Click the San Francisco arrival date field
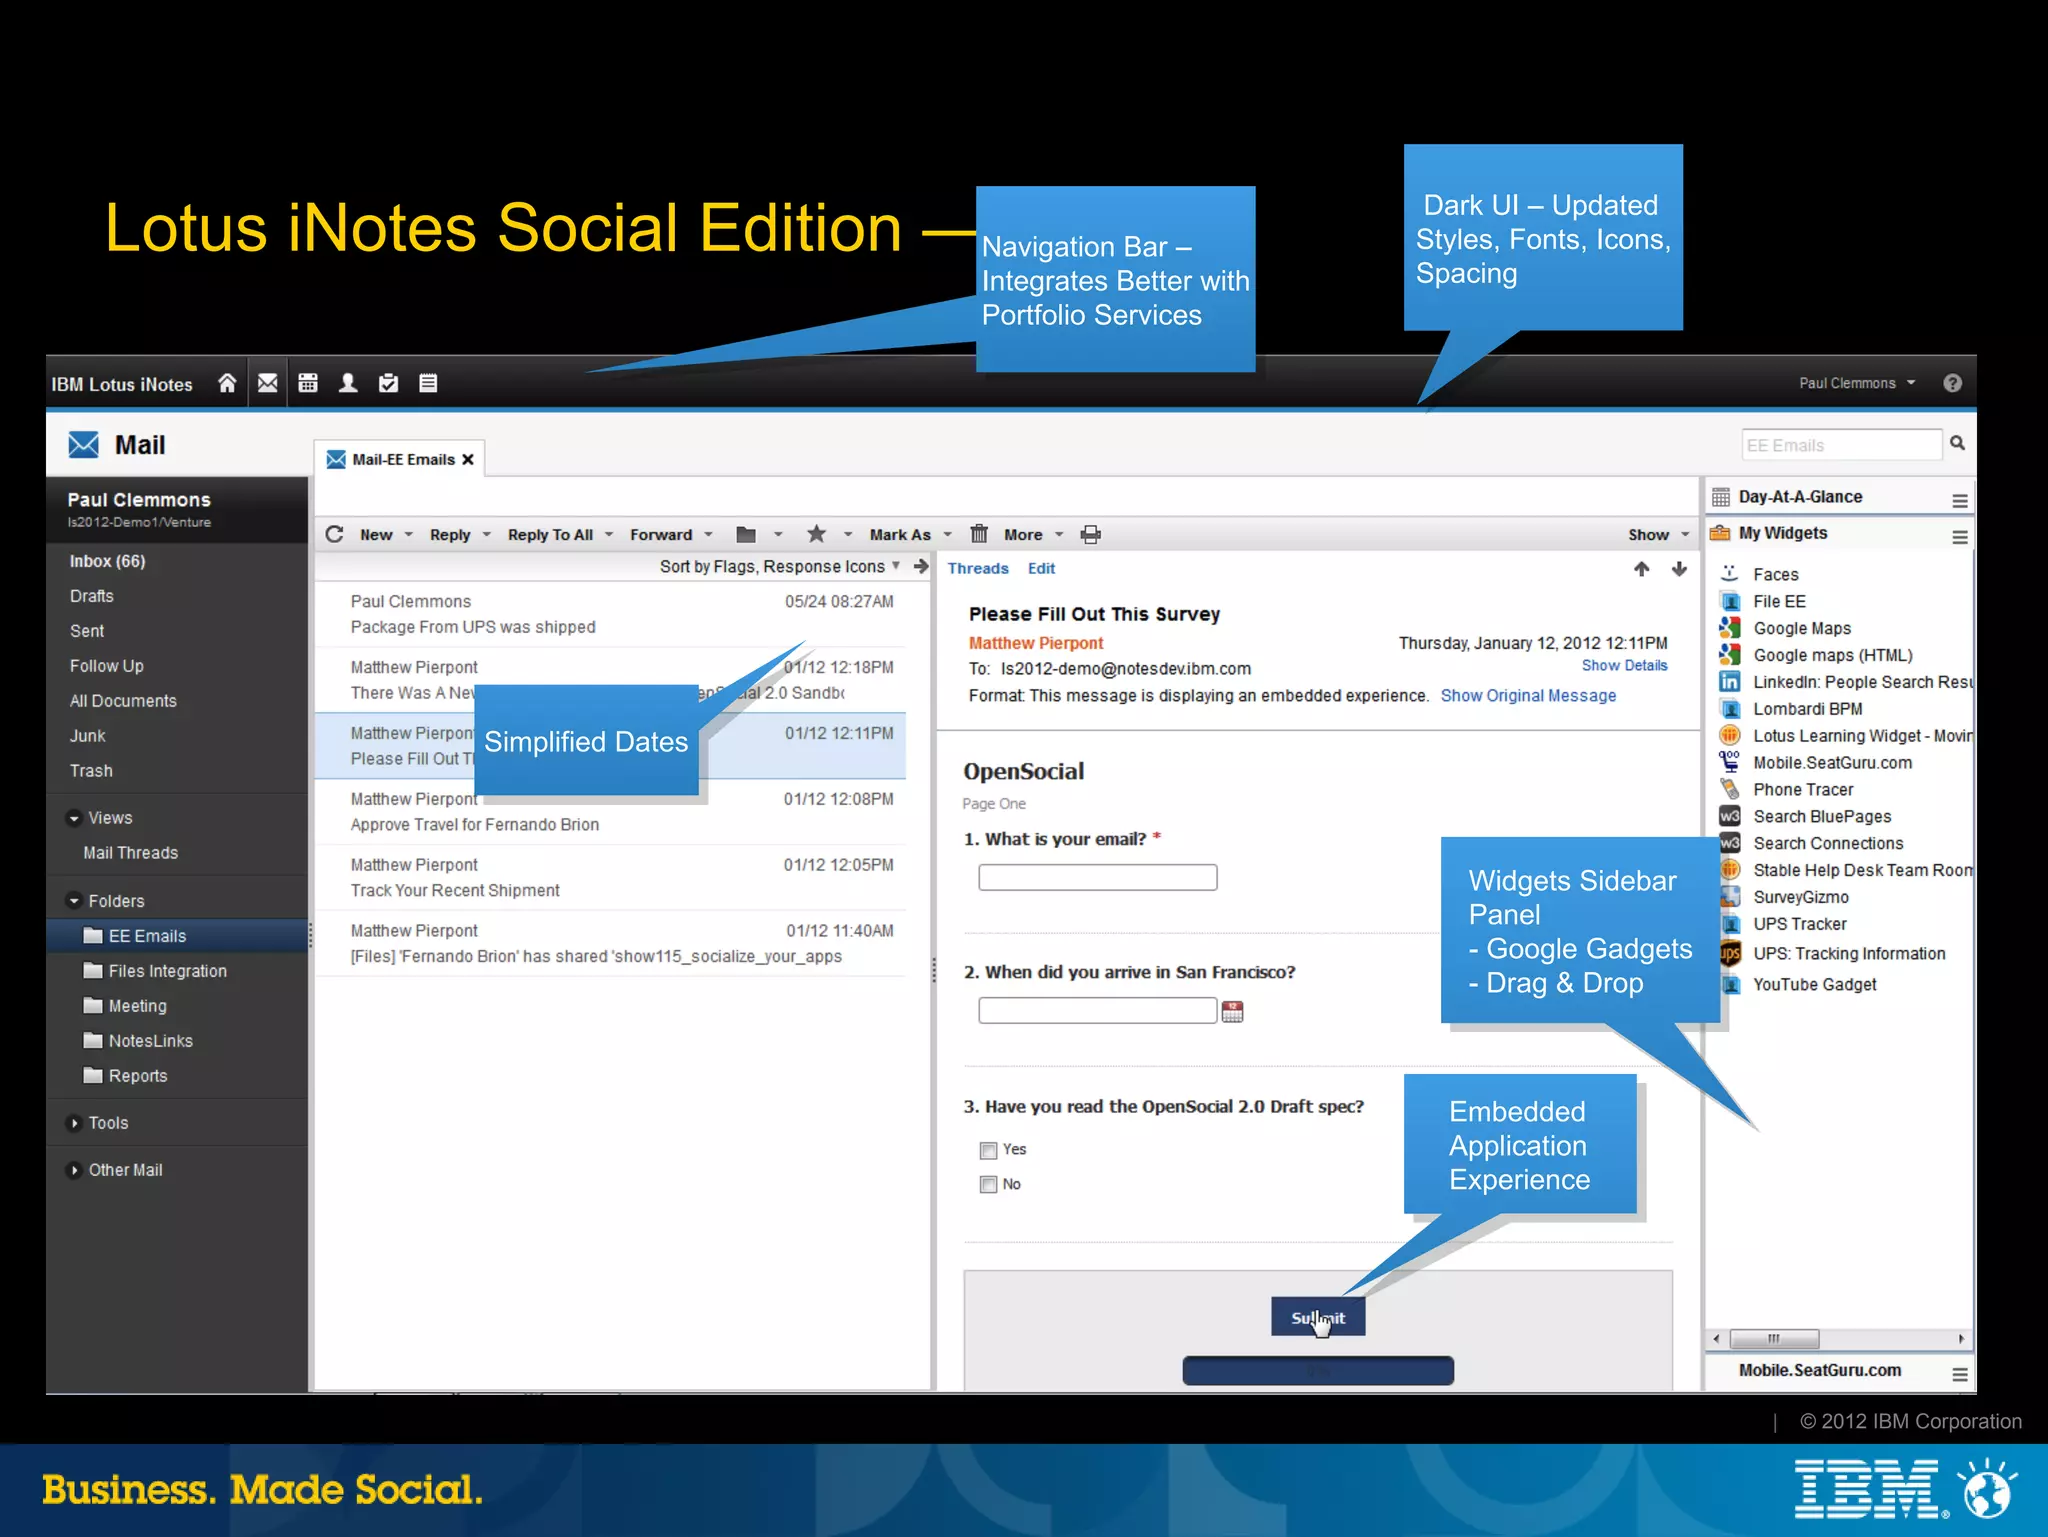The height and width of the screenshot is (1537, 2048). click(1097, 1010)
